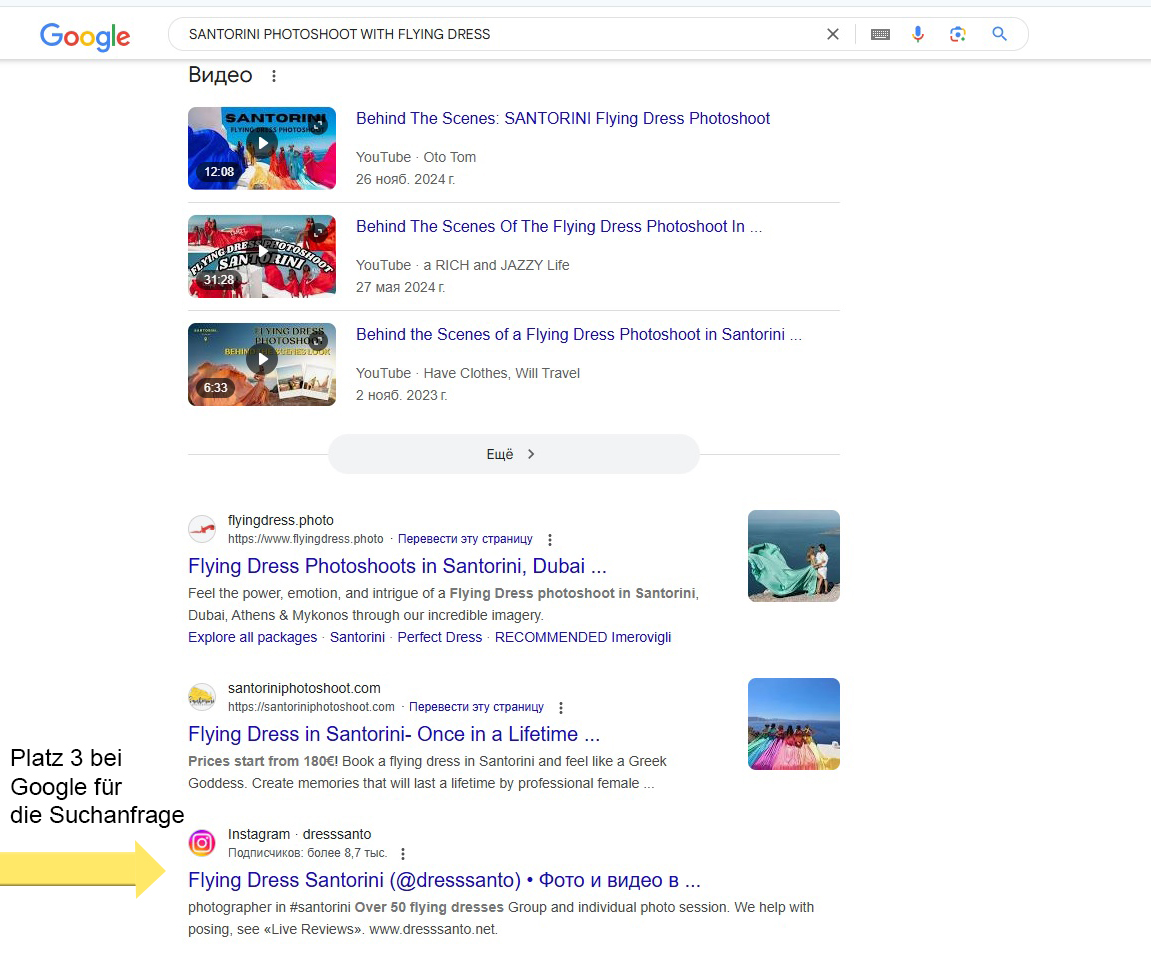Open 'Flying Dress Santorini (@dresssanto)' result title

pyautogui.click(x=444, y=880)
